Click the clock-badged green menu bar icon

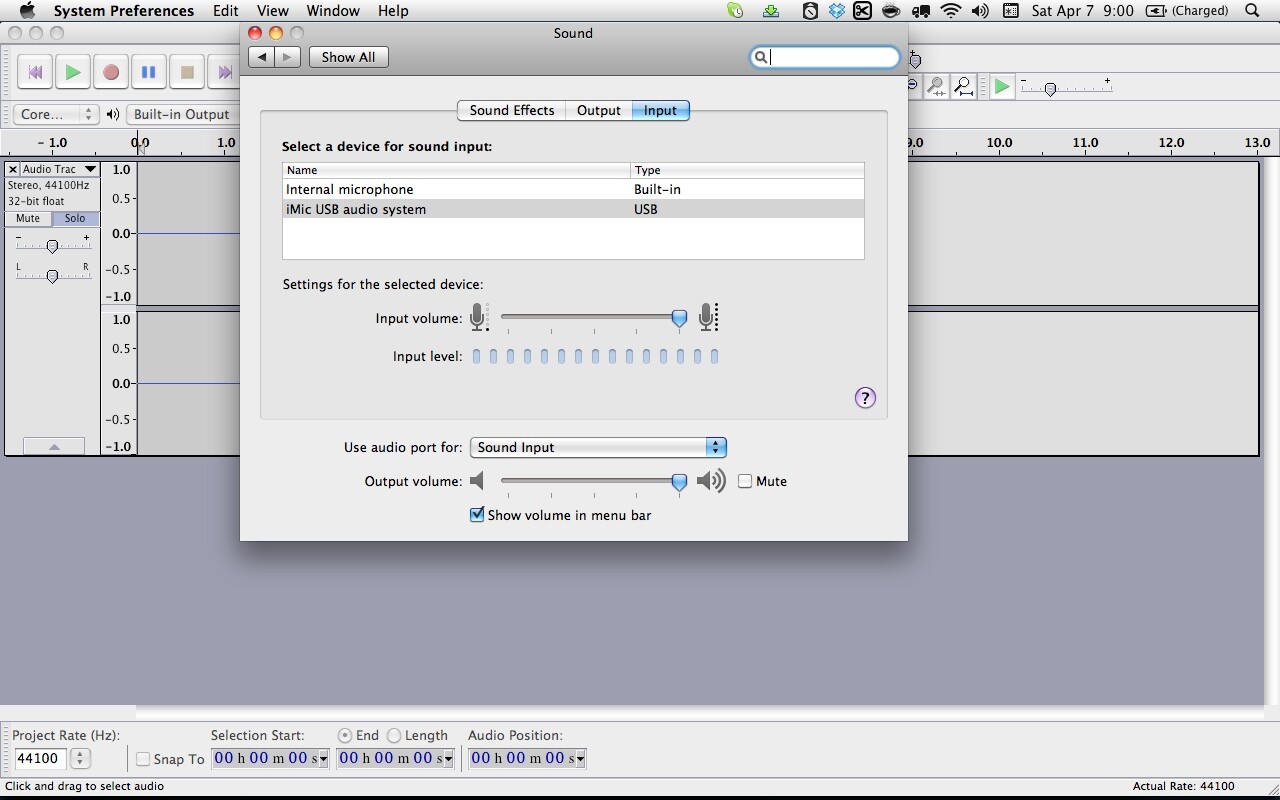[736, 11]
